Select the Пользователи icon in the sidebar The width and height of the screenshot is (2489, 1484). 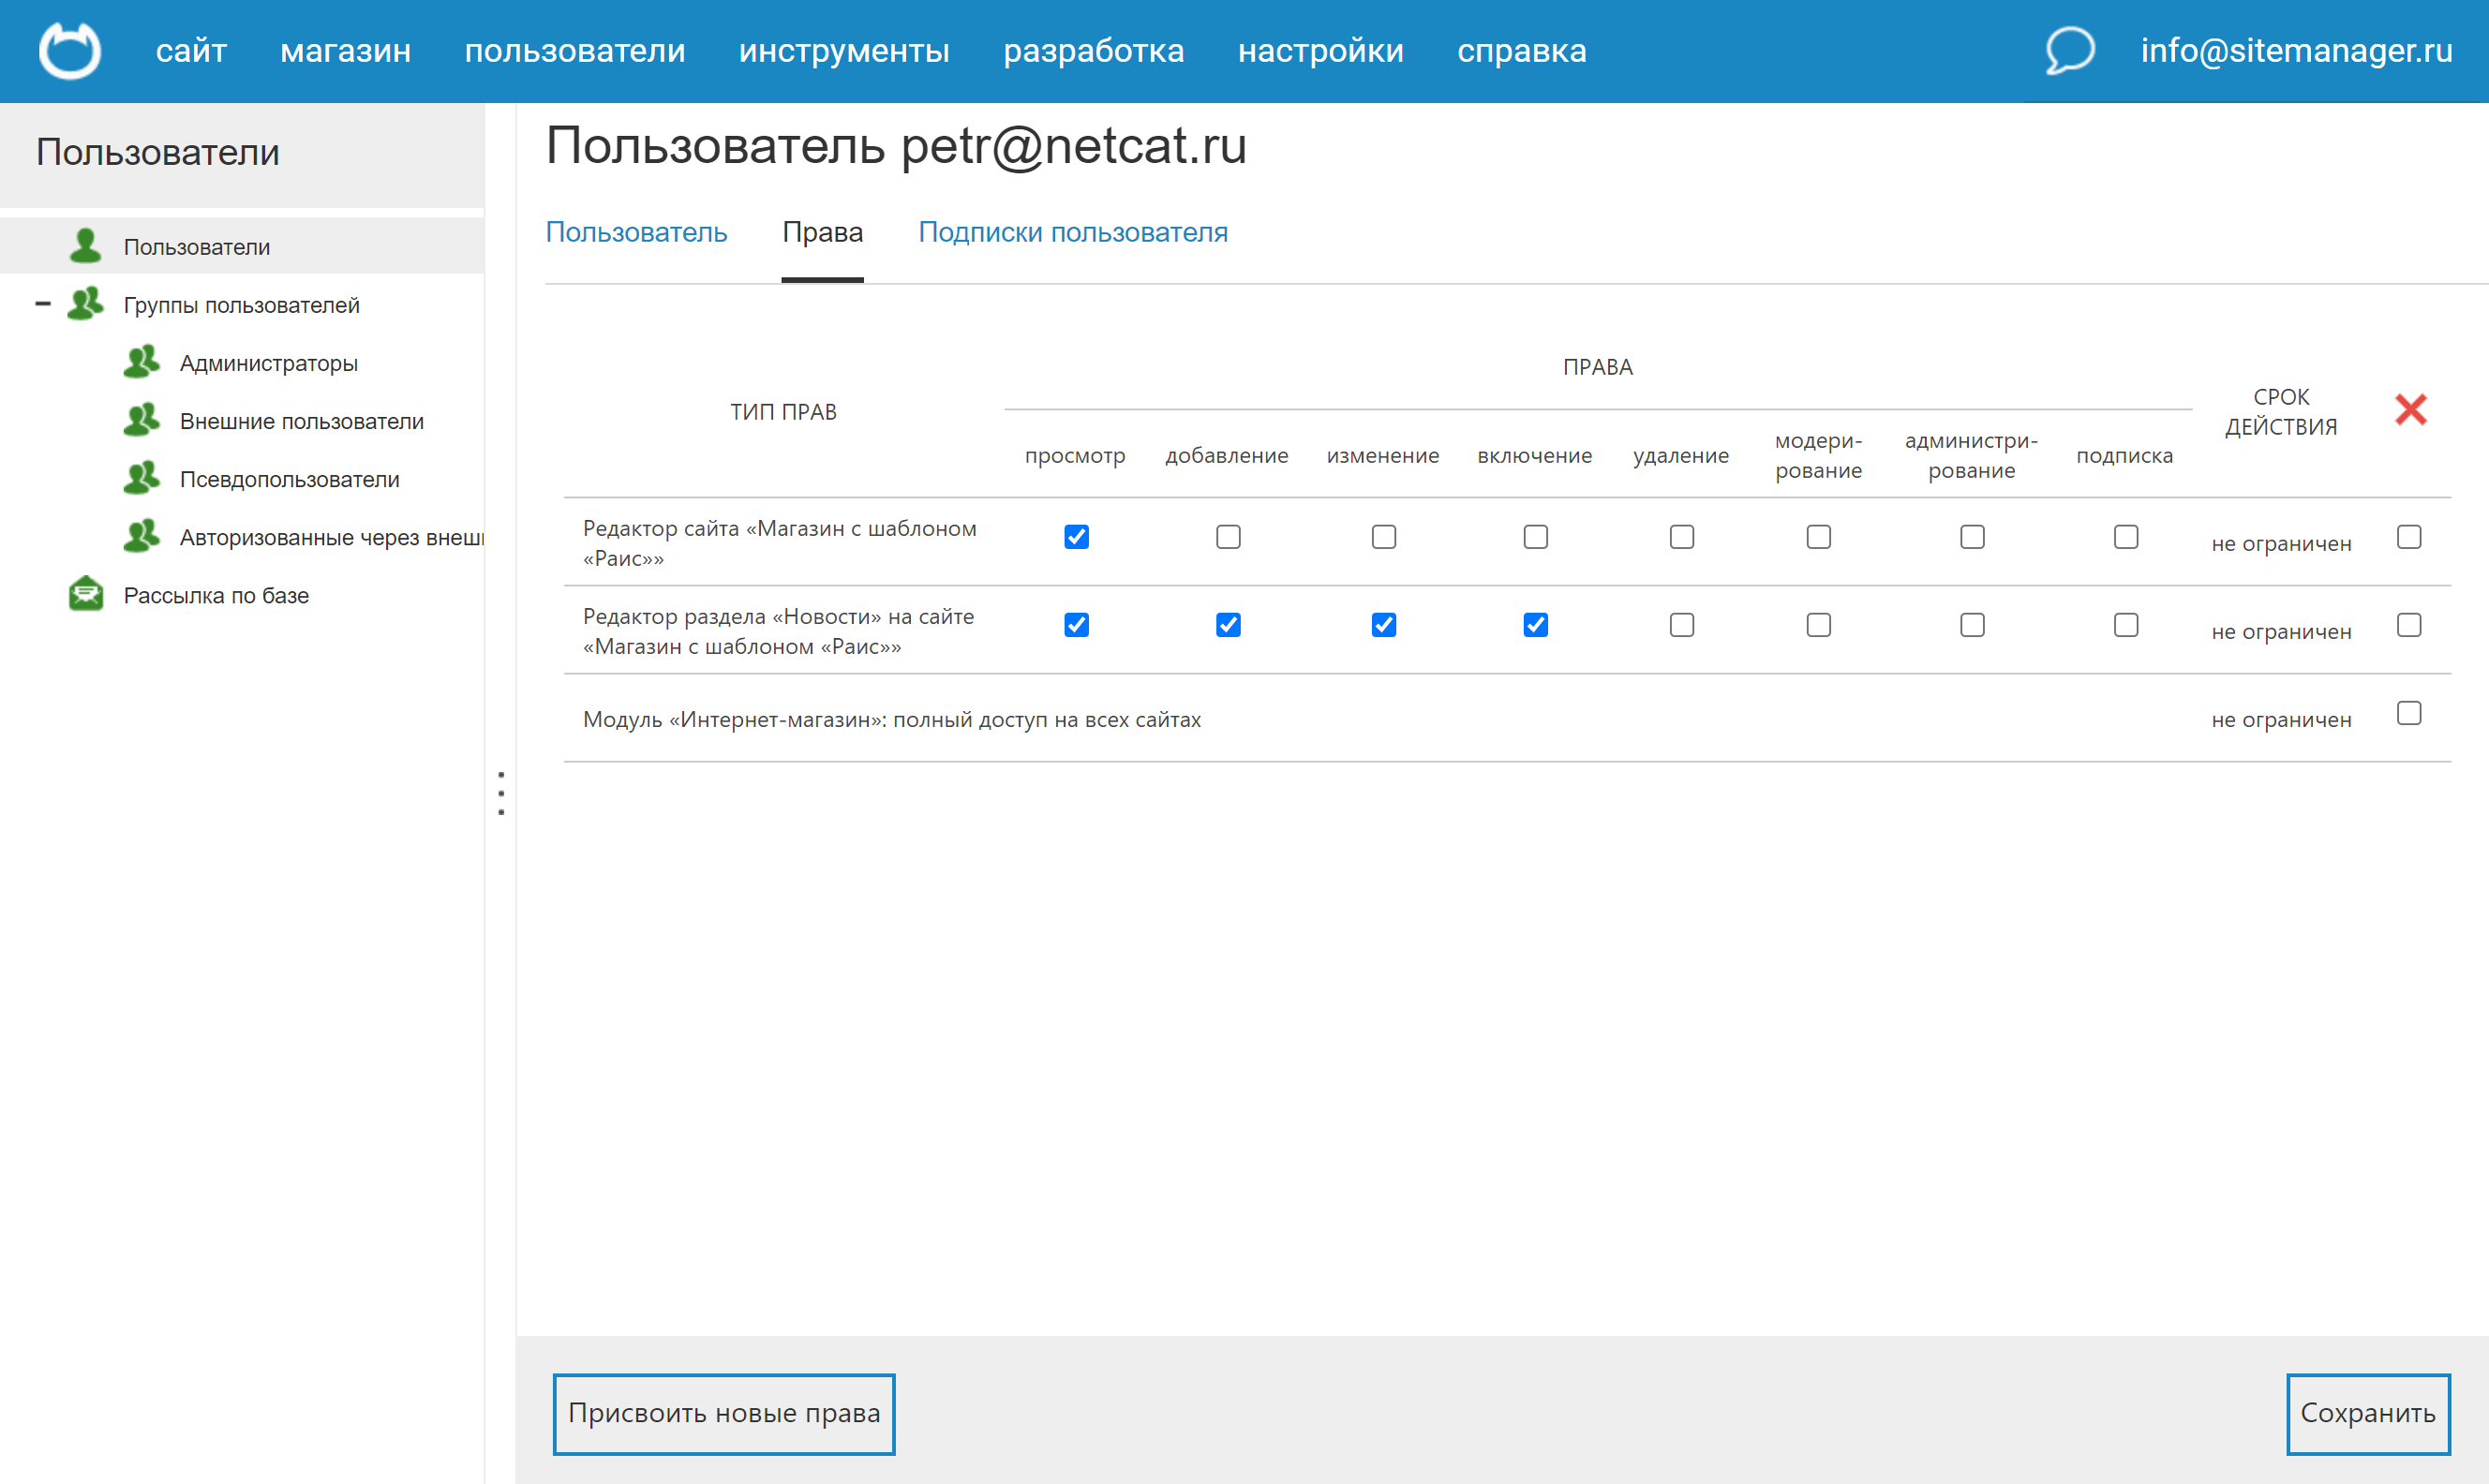click(x=86, y=245)
